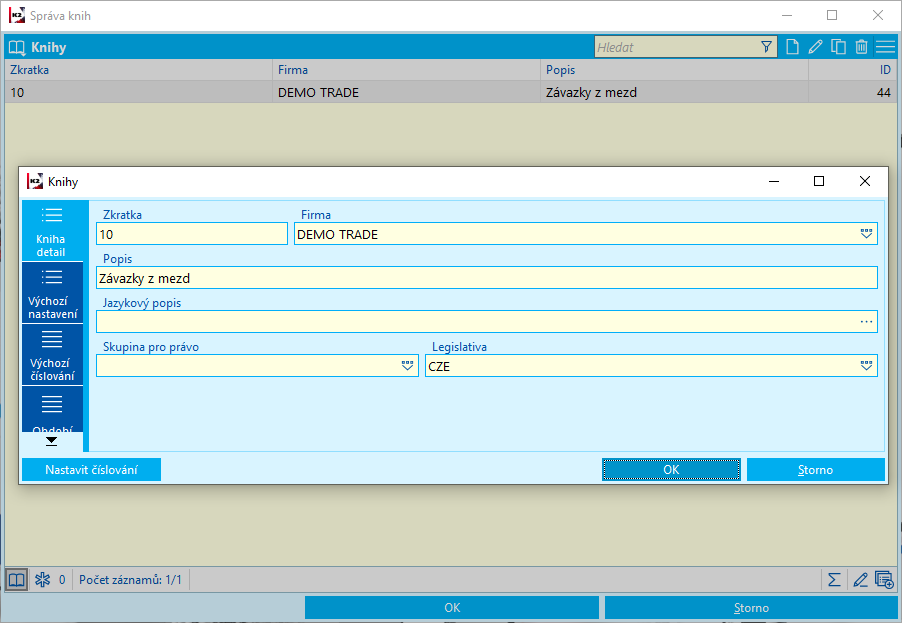
Task: Click the snowflake icon in status bar
Action: [x=42, y=579]
